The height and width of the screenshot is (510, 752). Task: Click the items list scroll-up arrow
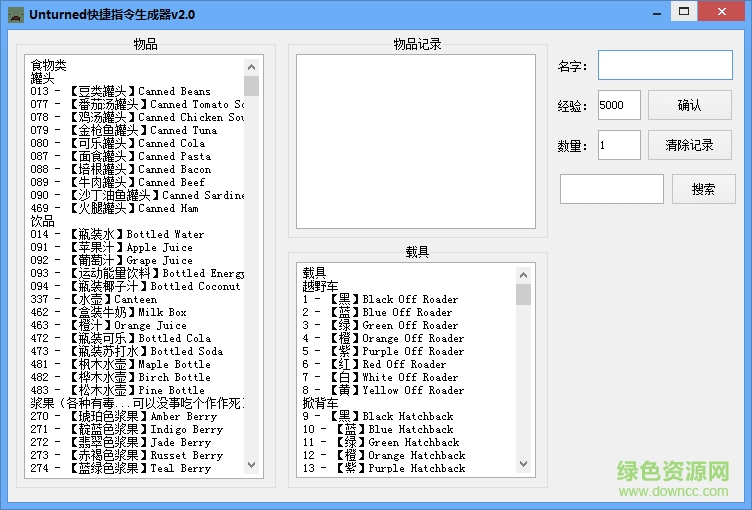(251, 67)
